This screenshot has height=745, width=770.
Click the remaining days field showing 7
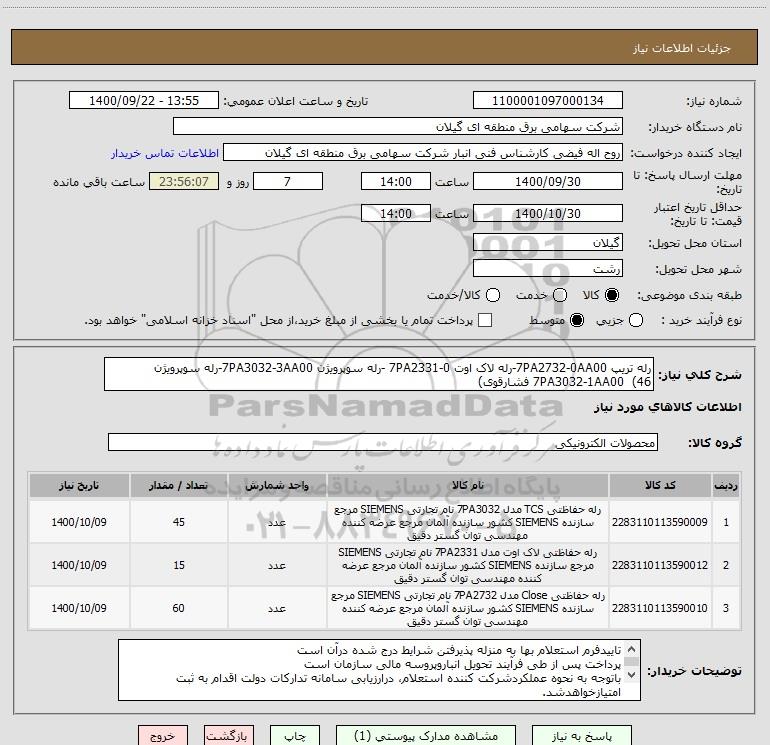288,181
